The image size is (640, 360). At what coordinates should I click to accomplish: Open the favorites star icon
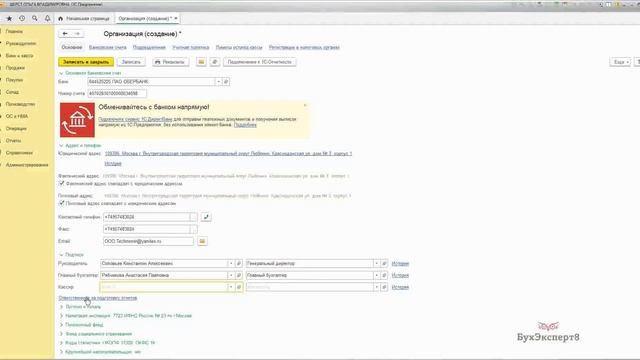9,18
